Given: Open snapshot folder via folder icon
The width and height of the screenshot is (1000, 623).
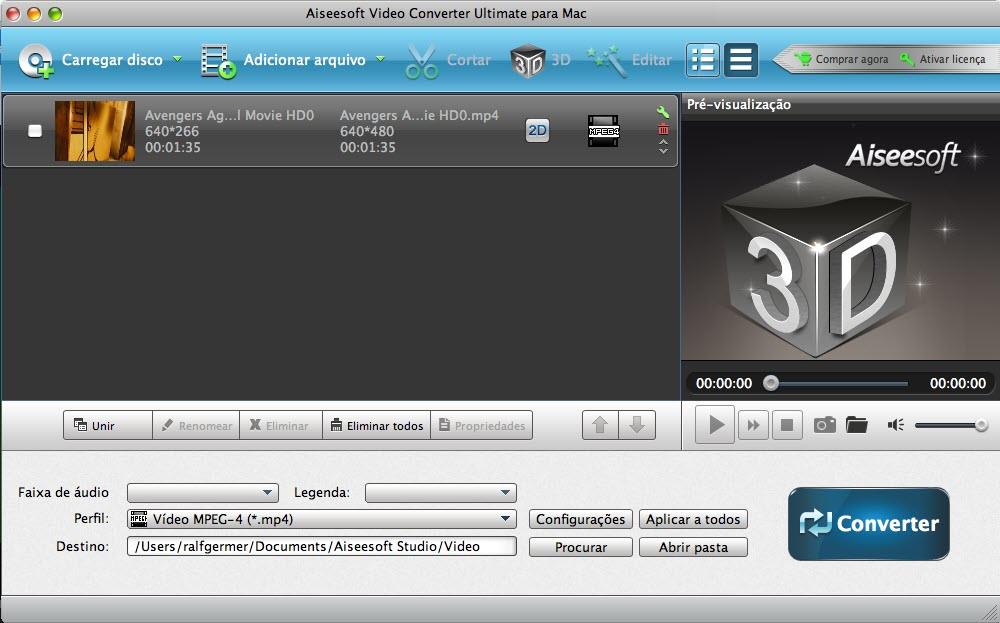Looking at the screenshot, I should click(857, 424).
